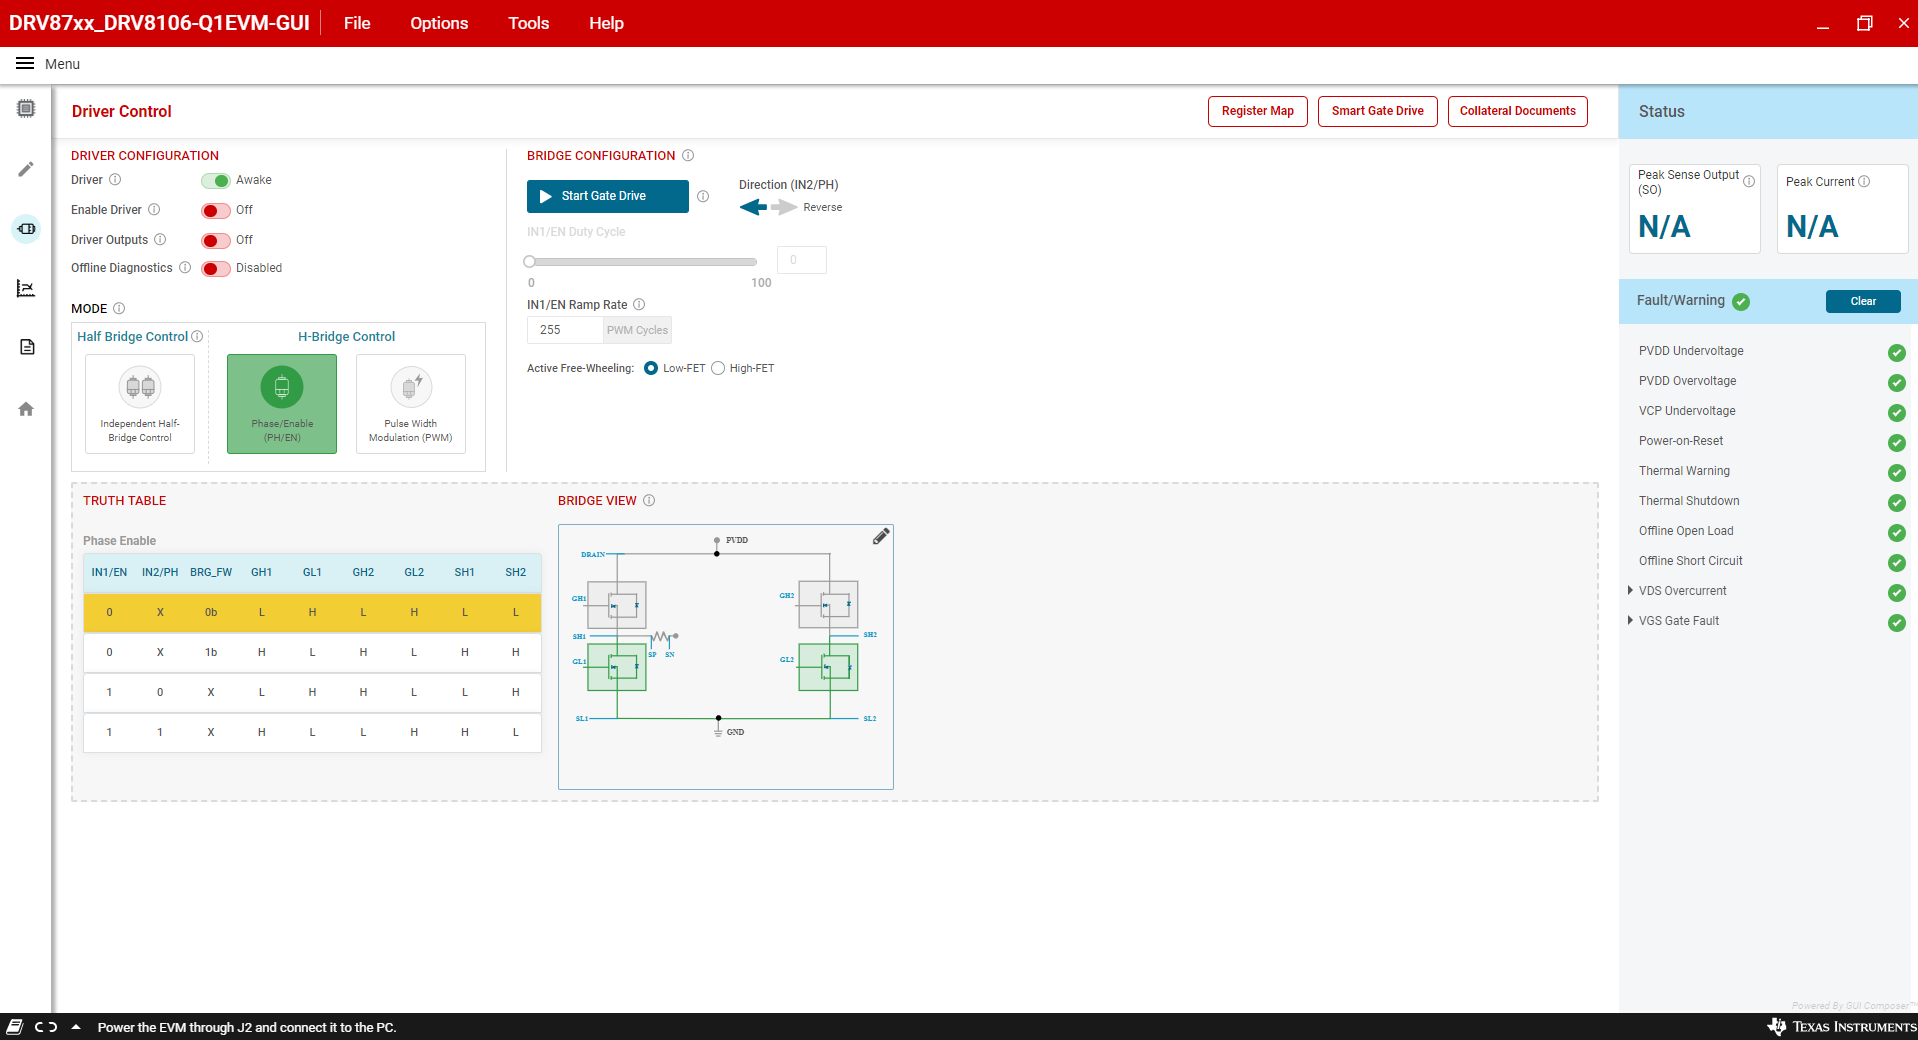Show info for Driver Outputs setting
This screenshot has width=1918, height=1040.
[160, 240]
